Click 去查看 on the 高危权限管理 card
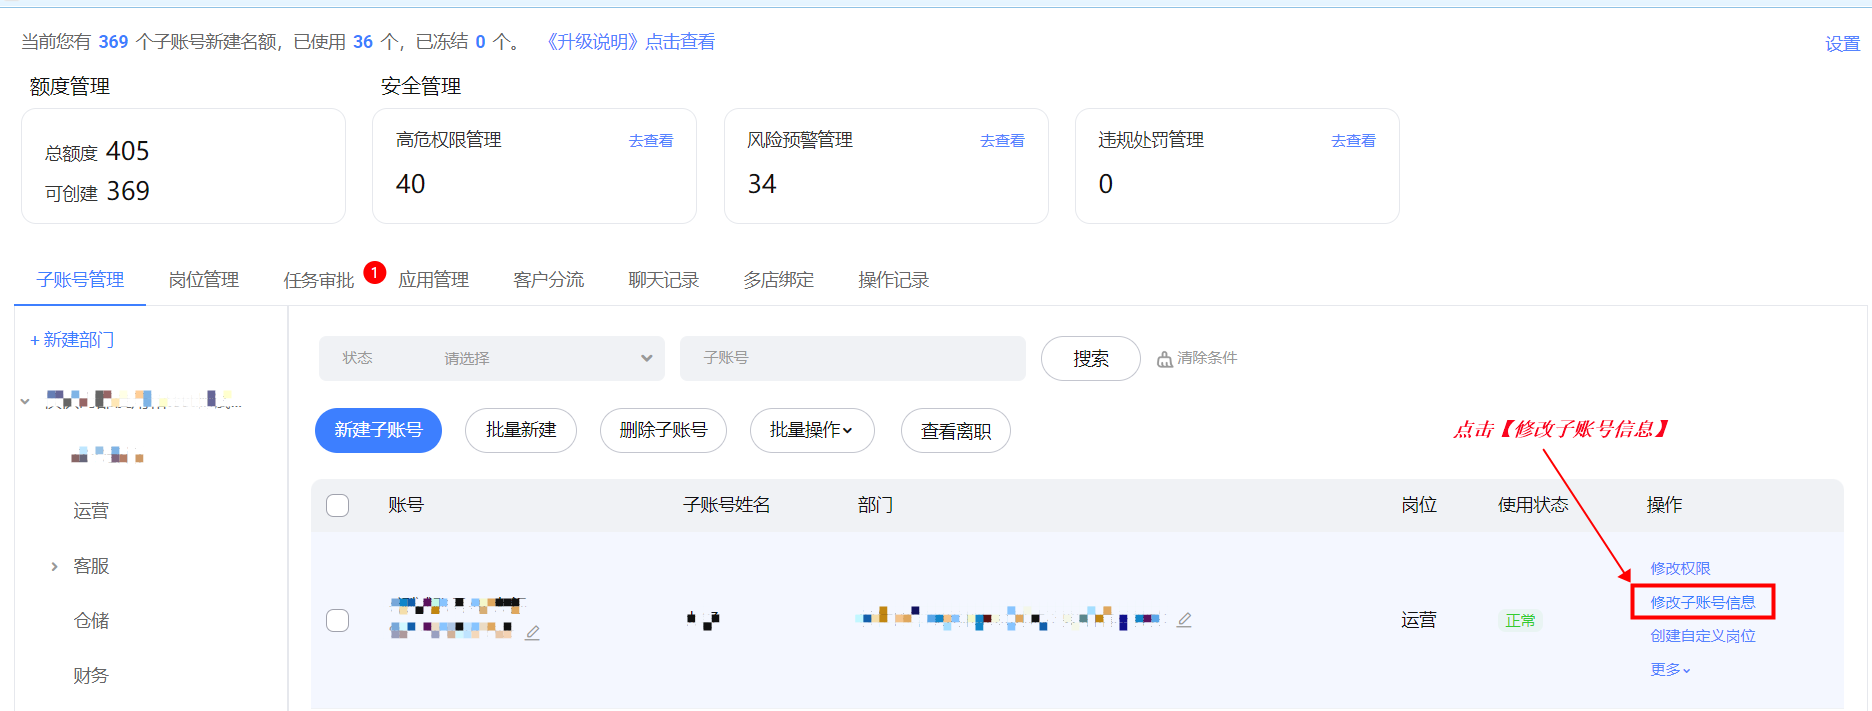The height and width of the screenshot is (711, 1872). tap(651, 141)
